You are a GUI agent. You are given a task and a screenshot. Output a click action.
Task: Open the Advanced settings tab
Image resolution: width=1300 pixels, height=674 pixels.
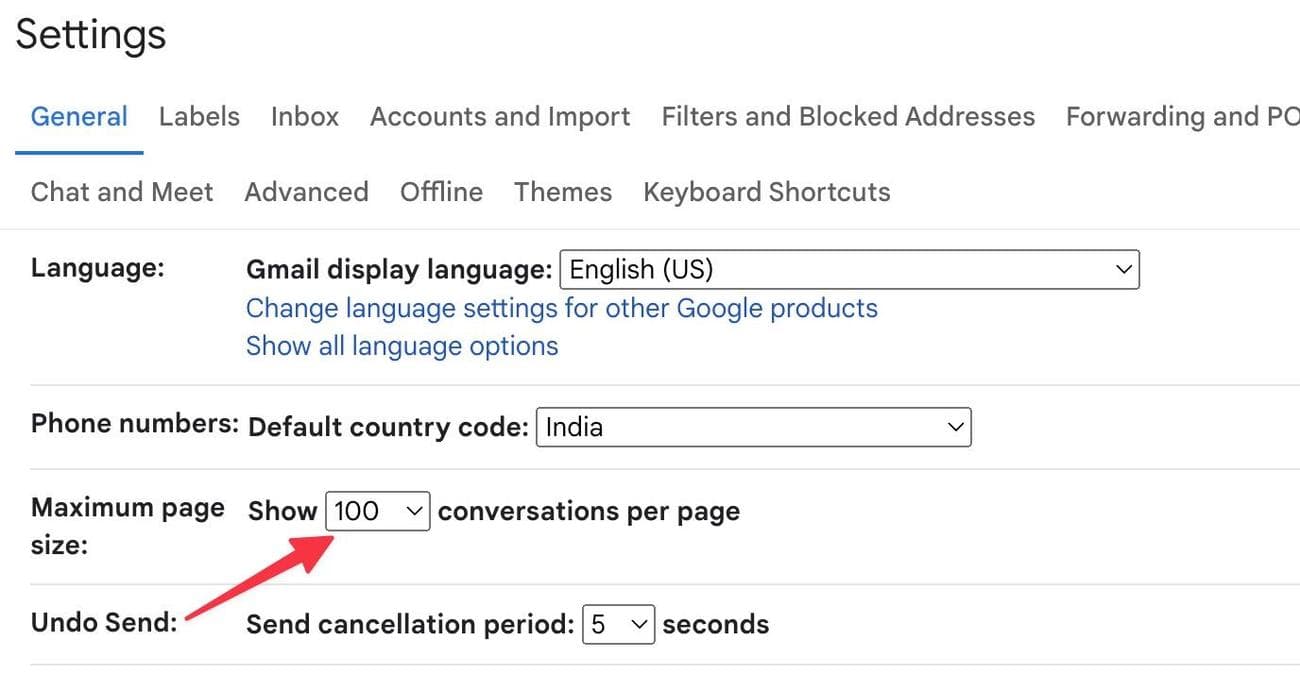click(306, 192)
